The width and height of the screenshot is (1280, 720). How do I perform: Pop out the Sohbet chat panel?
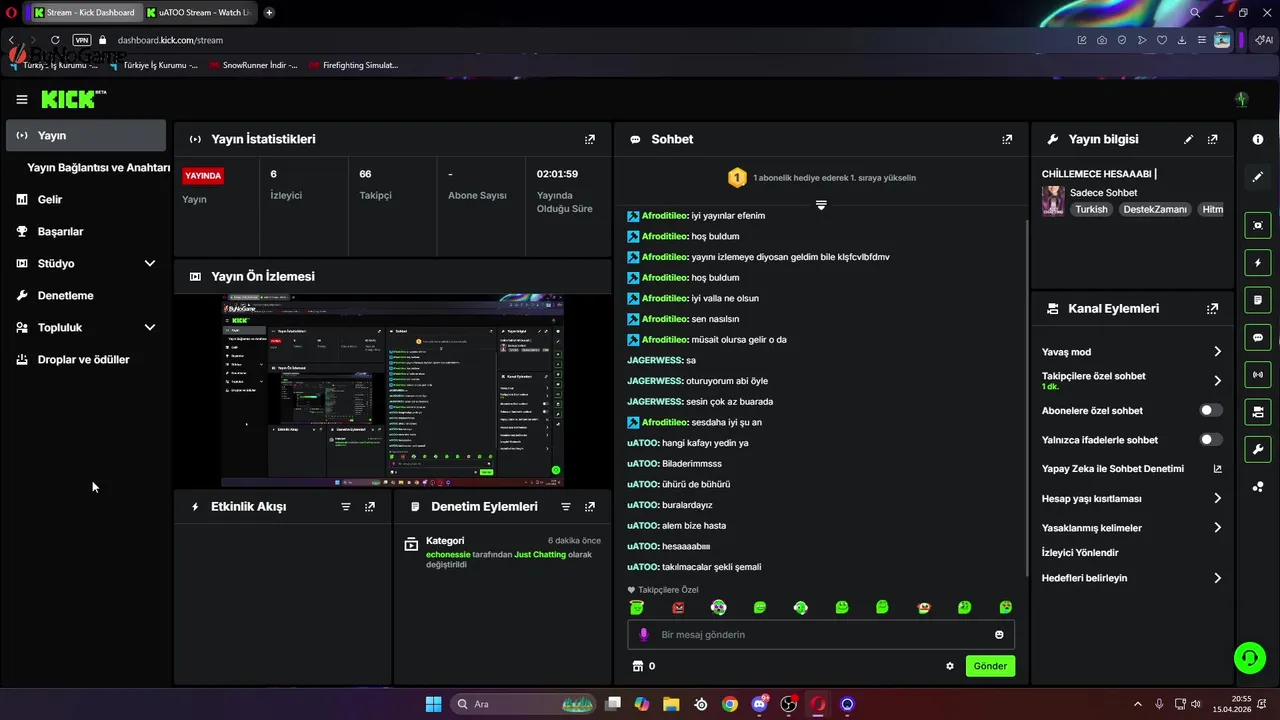[1007, 139]
